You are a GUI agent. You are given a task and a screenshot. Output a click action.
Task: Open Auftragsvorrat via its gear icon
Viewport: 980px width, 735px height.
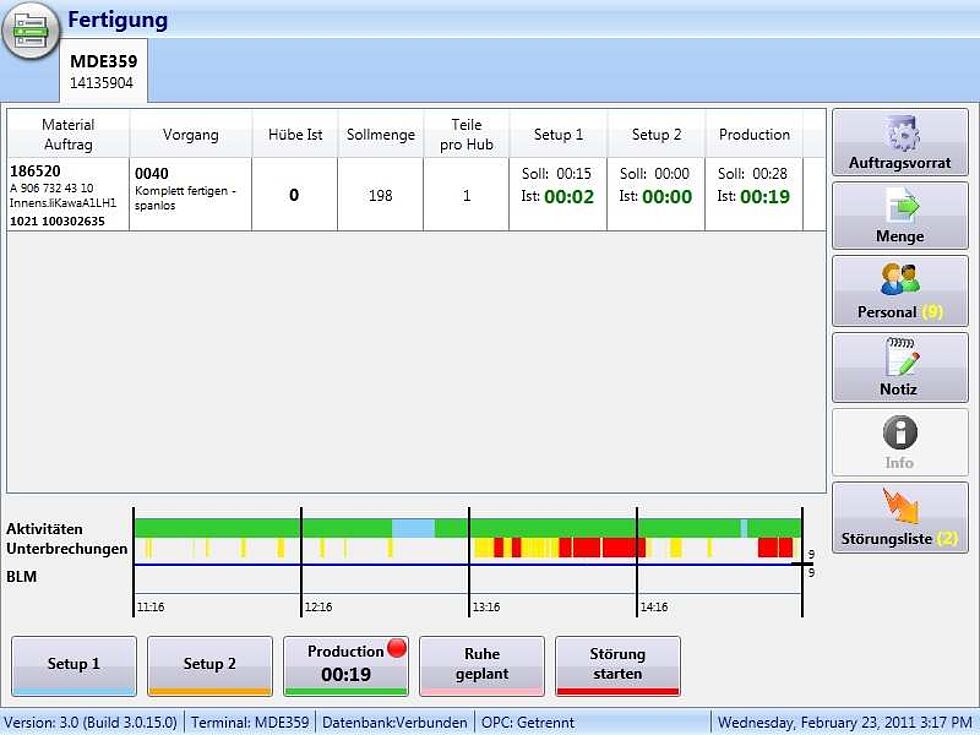click(899, 133)
